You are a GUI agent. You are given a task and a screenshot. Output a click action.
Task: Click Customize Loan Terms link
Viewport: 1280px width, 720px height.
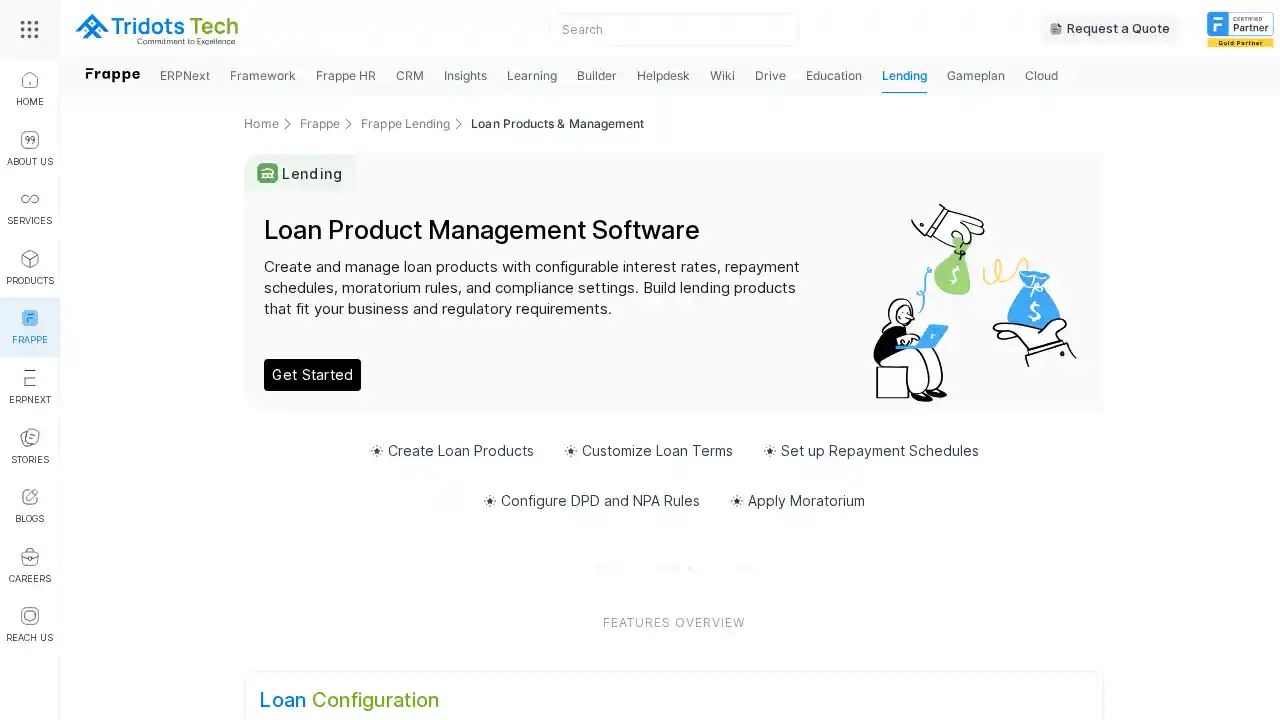pyautogui.click(x=648, y=451)
